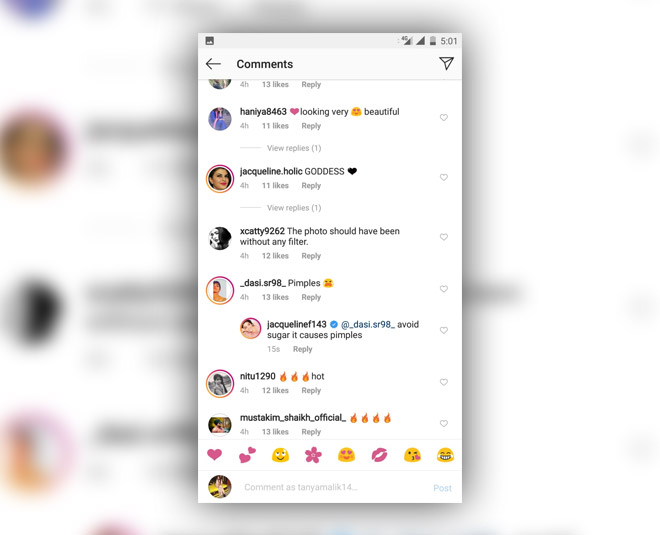Insert the kiss lips emoji
660x535 pixels.
(379, 455)
